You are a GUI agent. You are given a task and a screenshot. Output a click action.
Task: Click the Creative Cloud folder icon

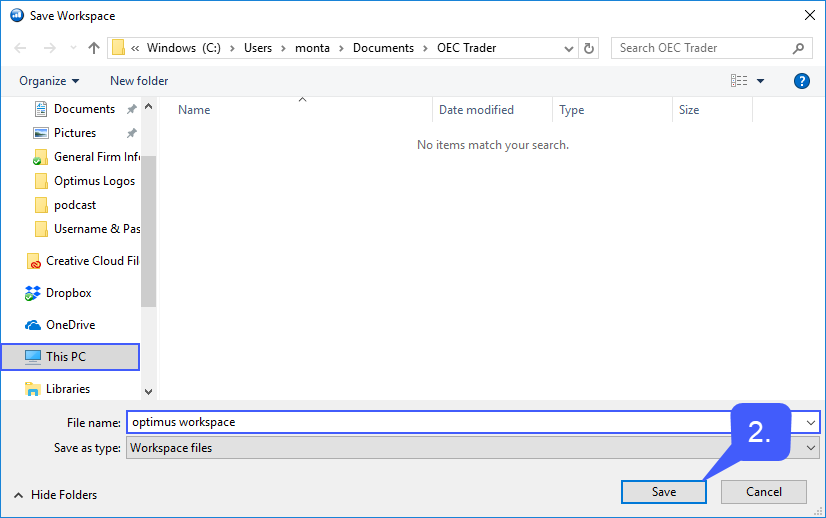(x=33, y=261)
